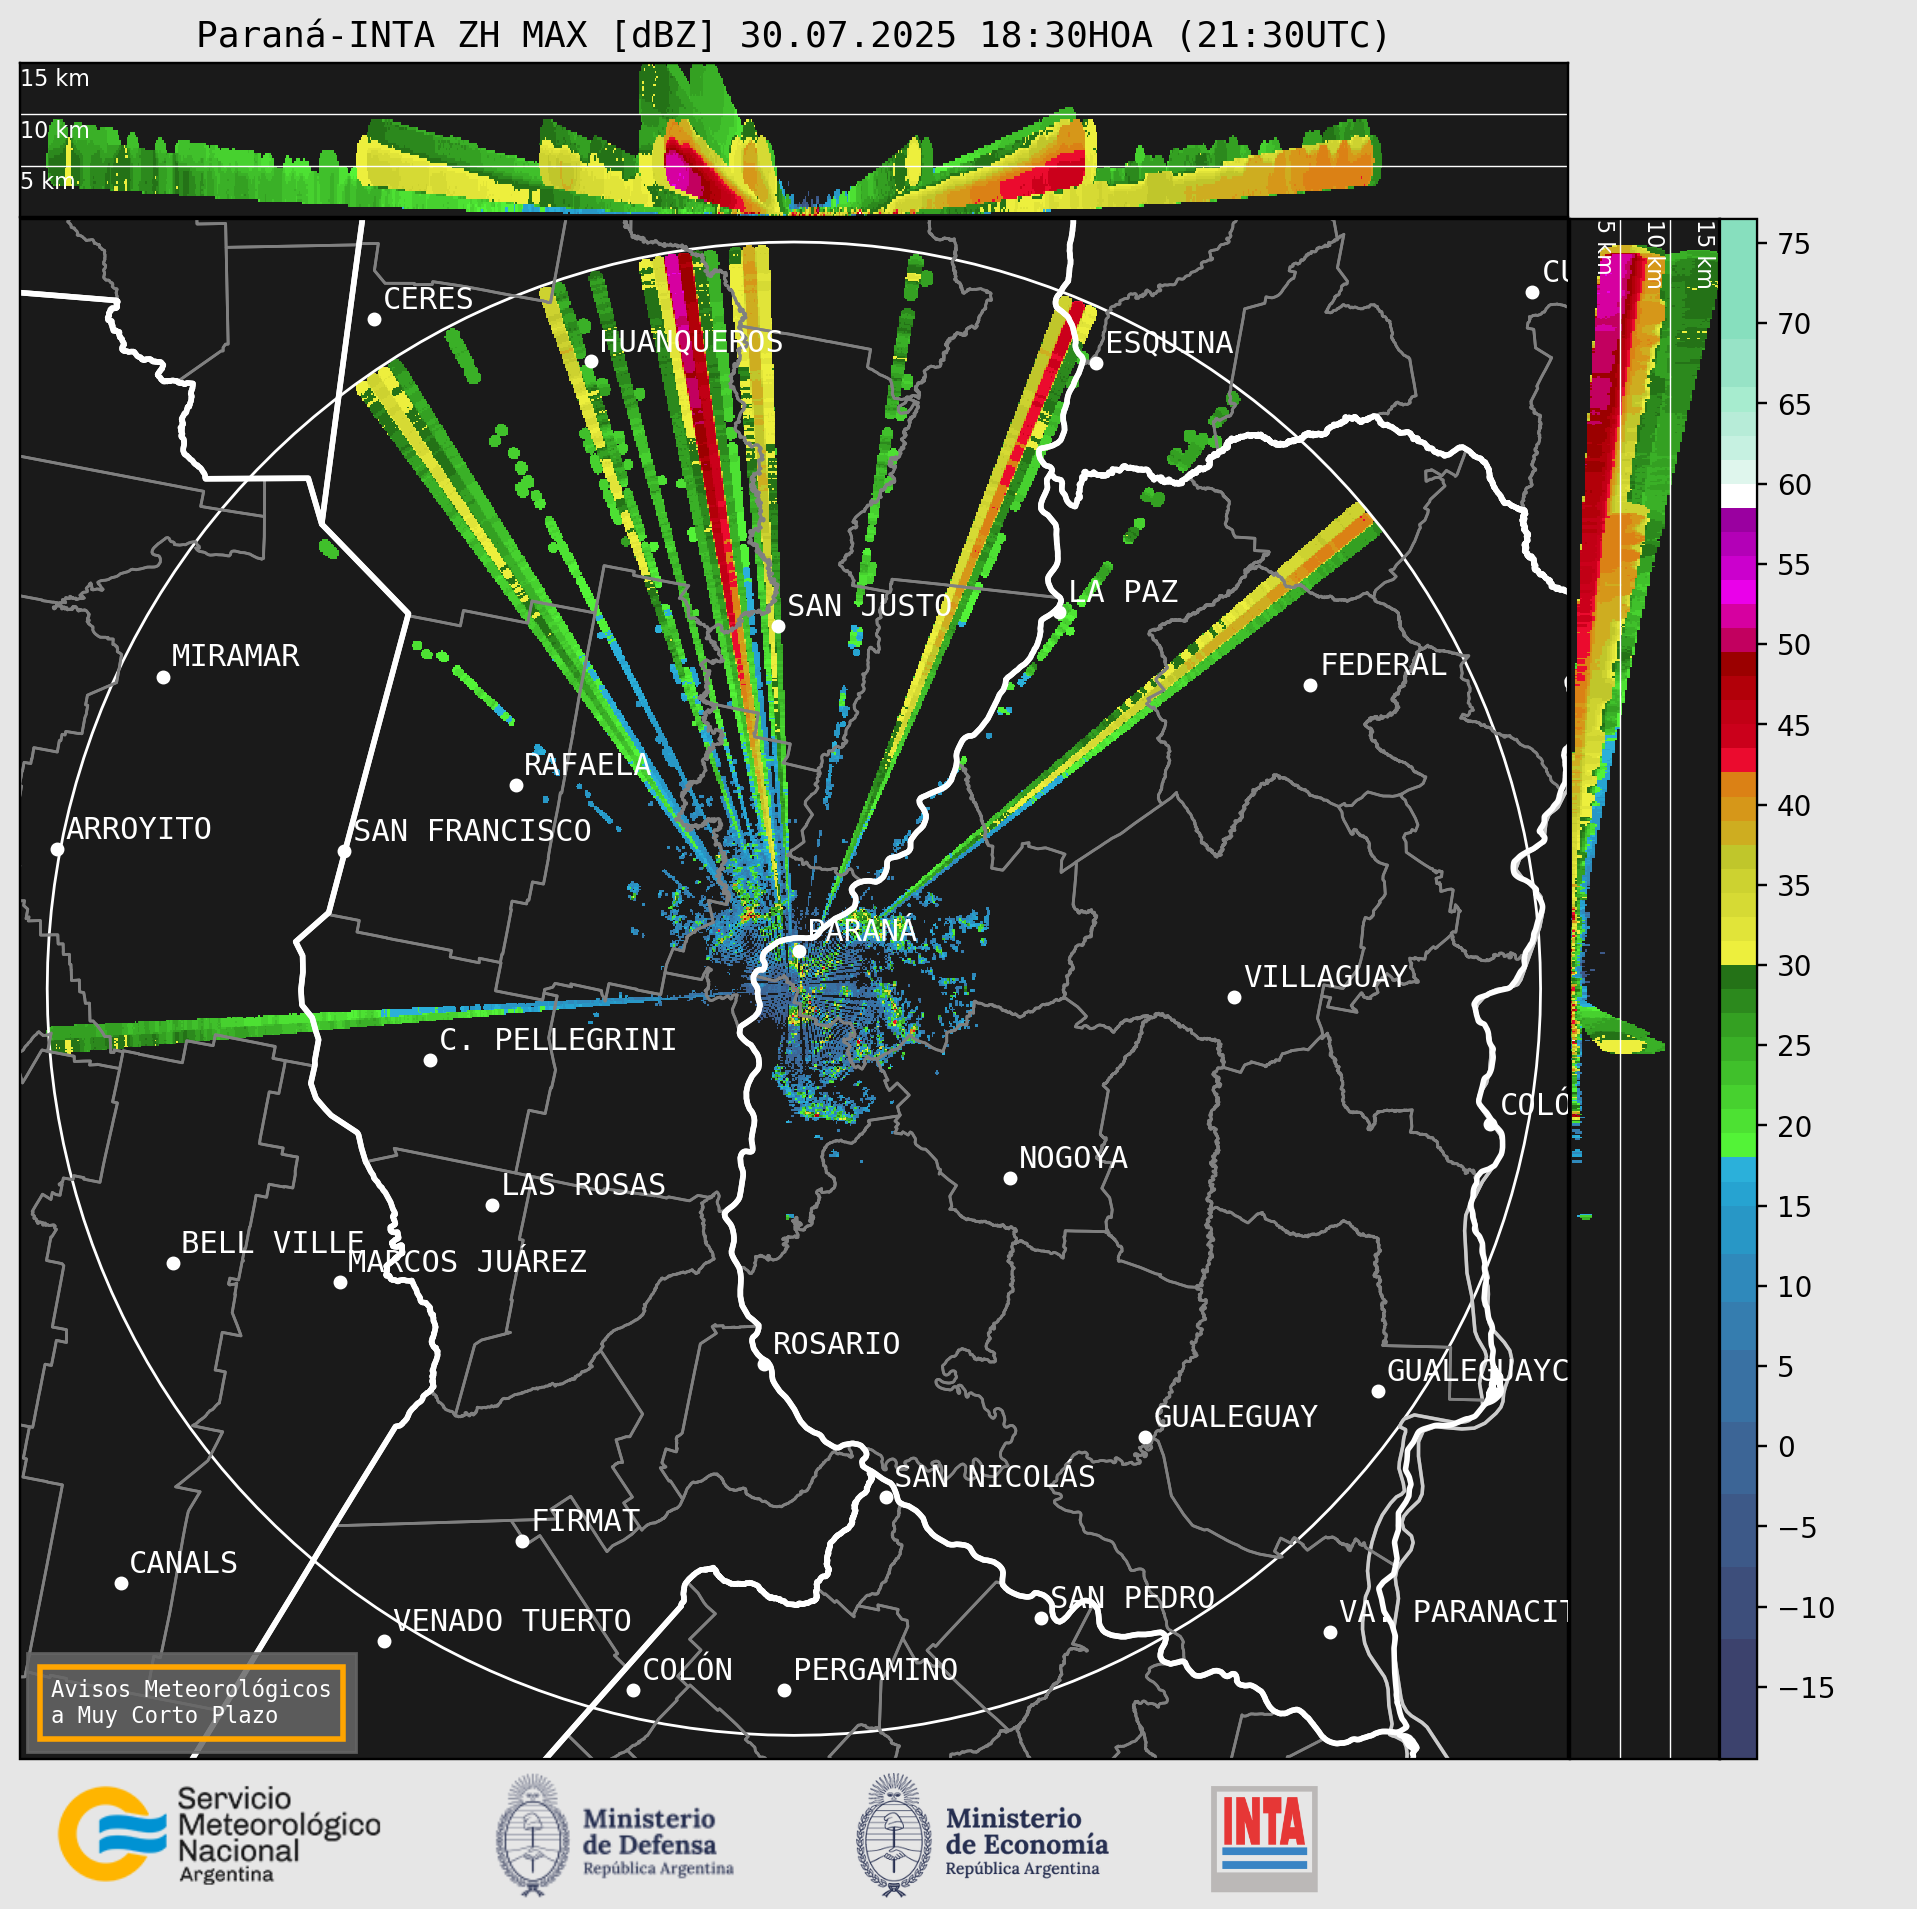
Task: Click the PARANA city marker
Action: click(799, 951)
